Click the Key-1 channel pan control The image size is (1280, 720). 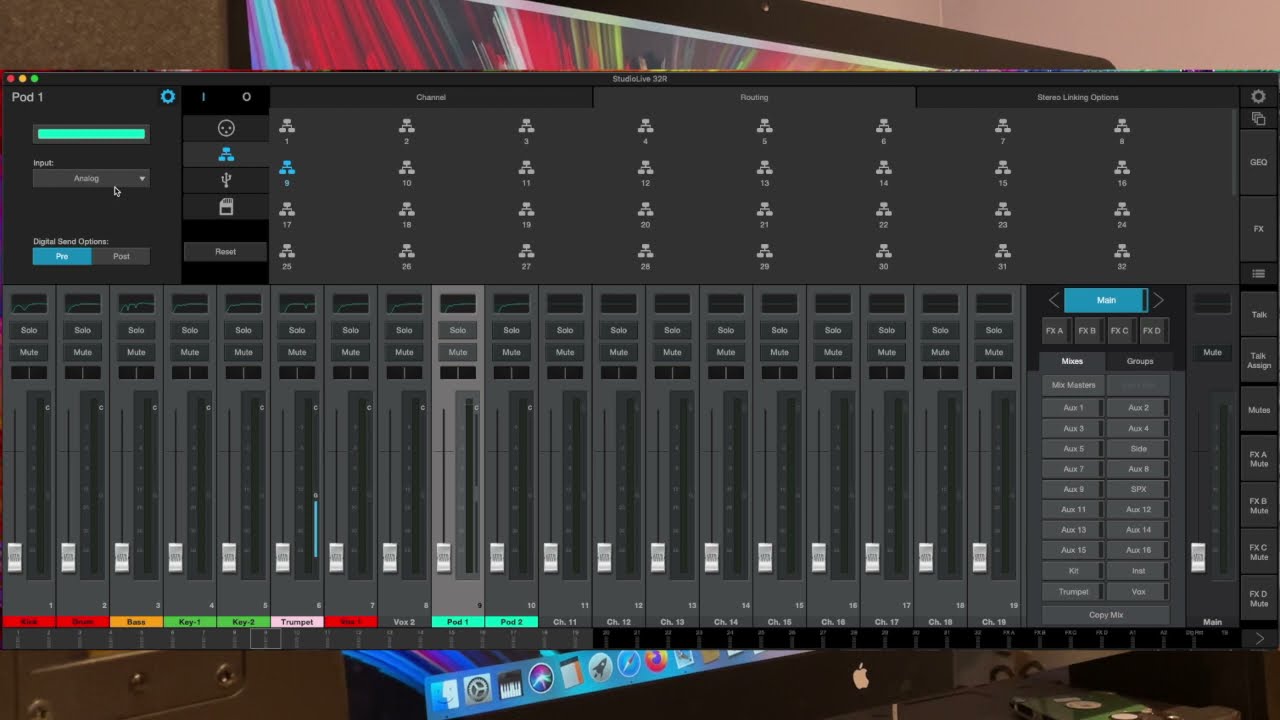click(190, 373)
